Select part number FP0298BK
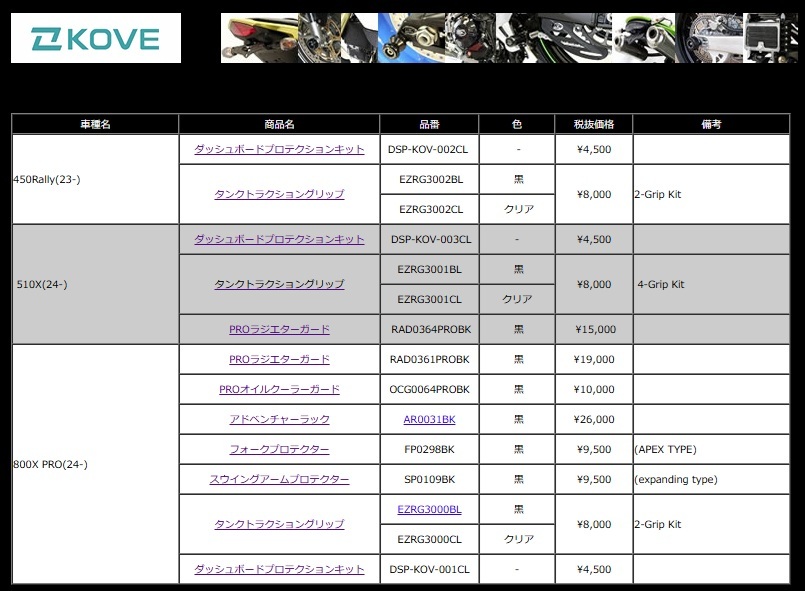 pos(429,449)
